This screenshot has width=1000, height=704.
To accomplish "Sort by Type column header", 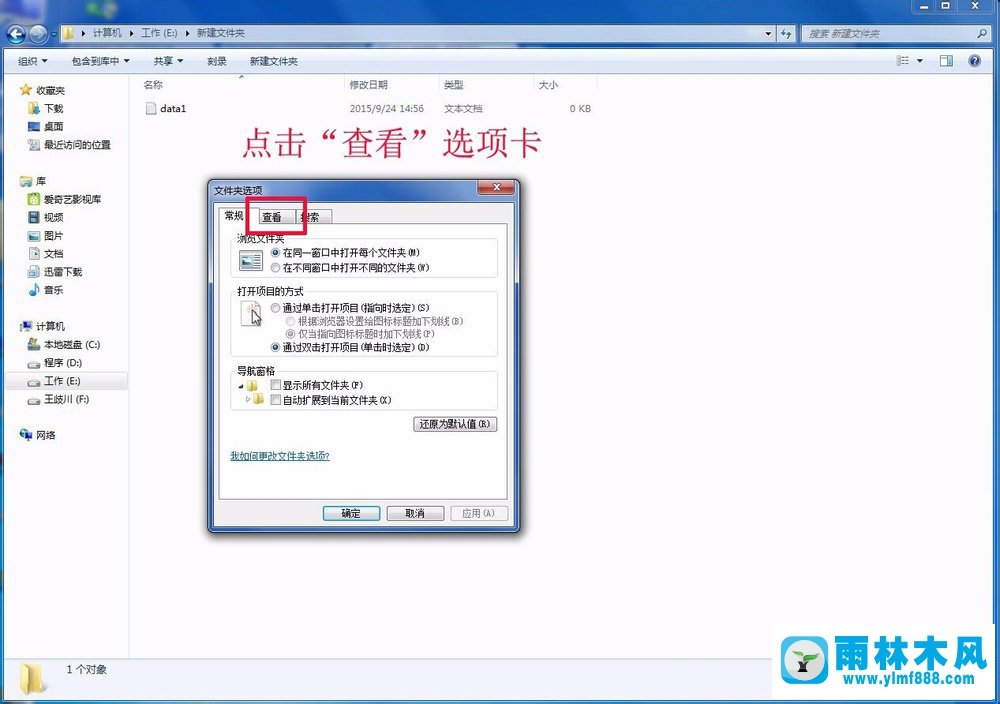I will pos(453,85).
